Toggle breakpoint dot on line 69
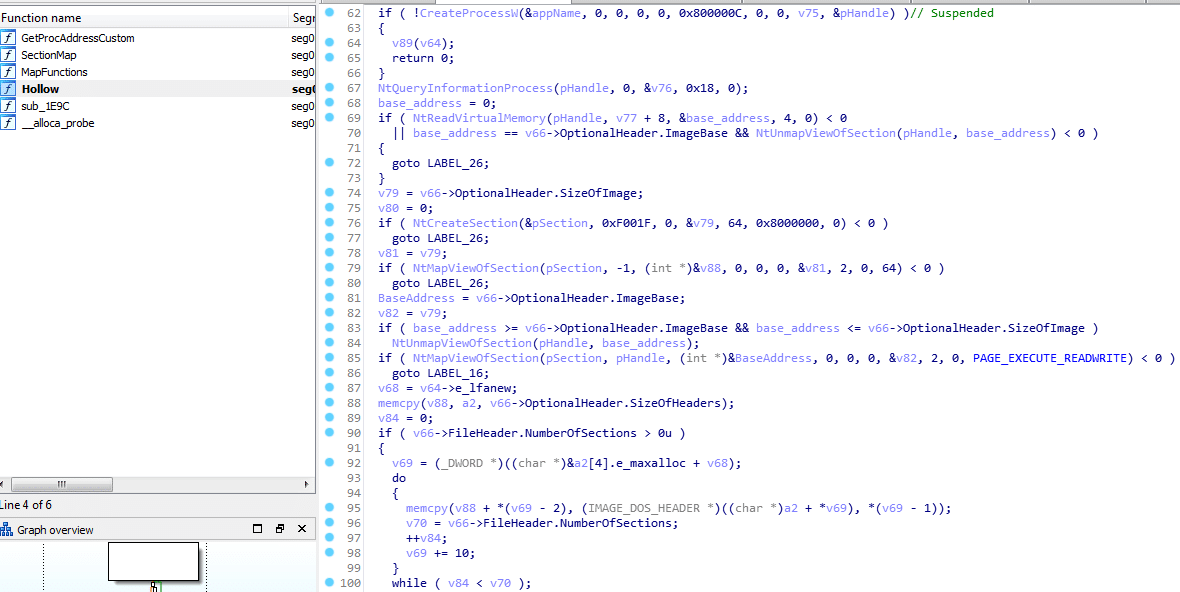 click(330, 117)
